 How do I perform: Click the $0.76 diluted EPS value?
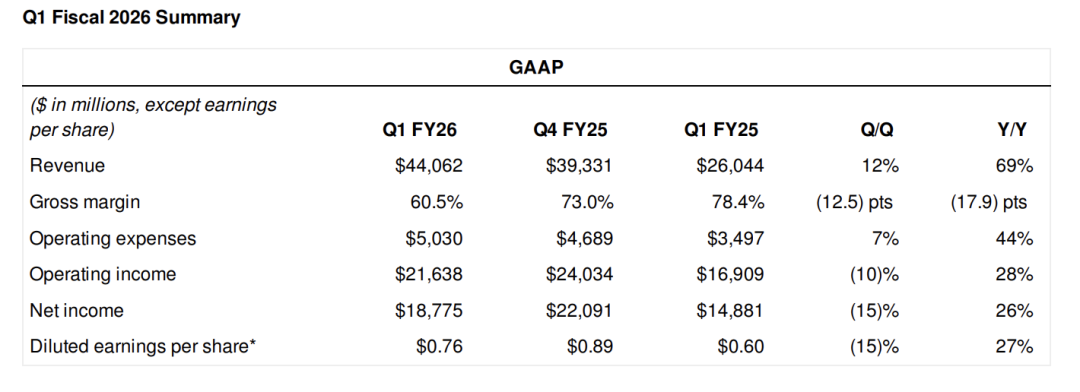point(439,347)
